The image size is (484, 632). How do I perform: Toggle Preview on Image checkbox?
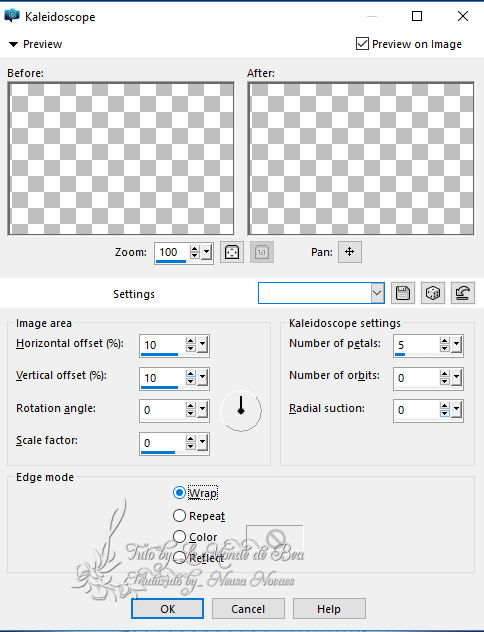(x=362, y=44)
